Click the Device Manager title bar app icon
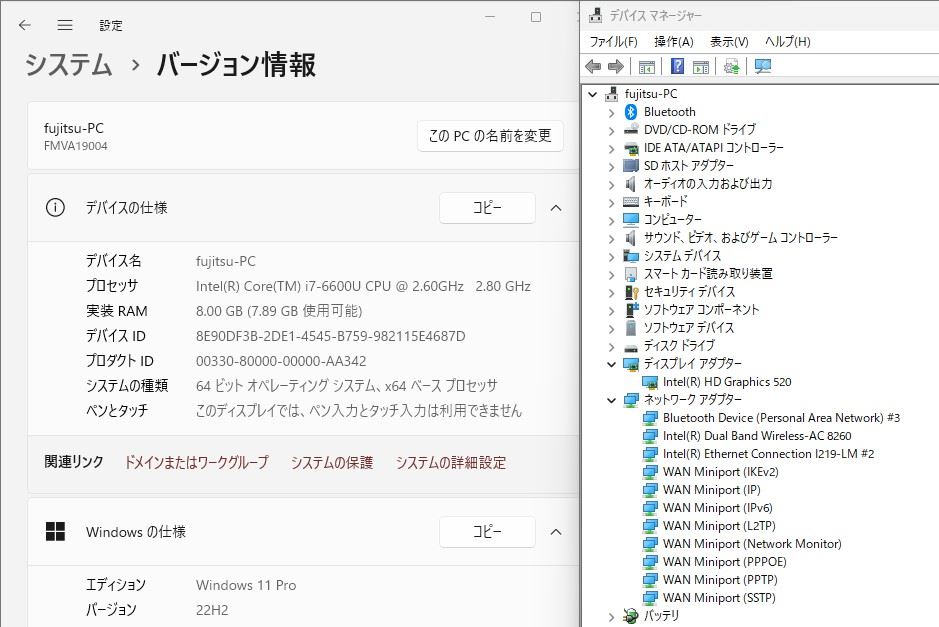The height and width of the screenshot is (627, 939). pyautogui.click(x=595, y=15)
